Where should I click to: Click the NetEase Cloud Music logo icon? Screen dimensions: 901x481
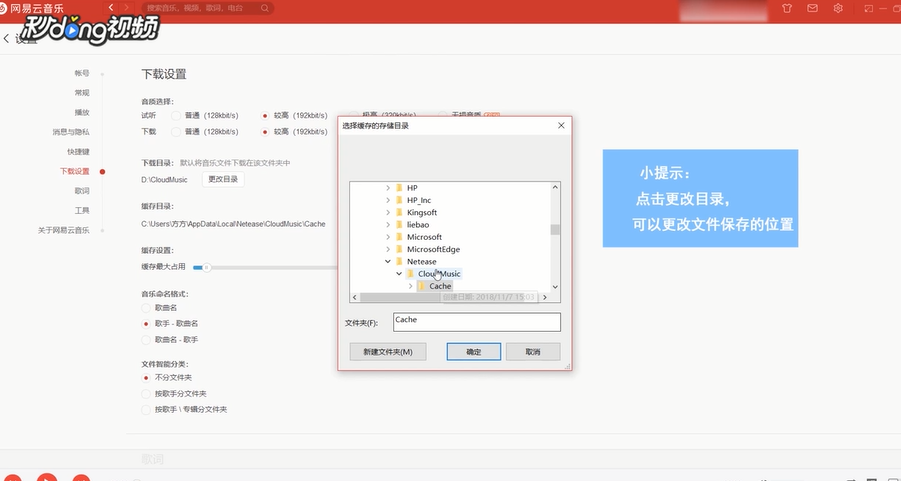[3, 8]
